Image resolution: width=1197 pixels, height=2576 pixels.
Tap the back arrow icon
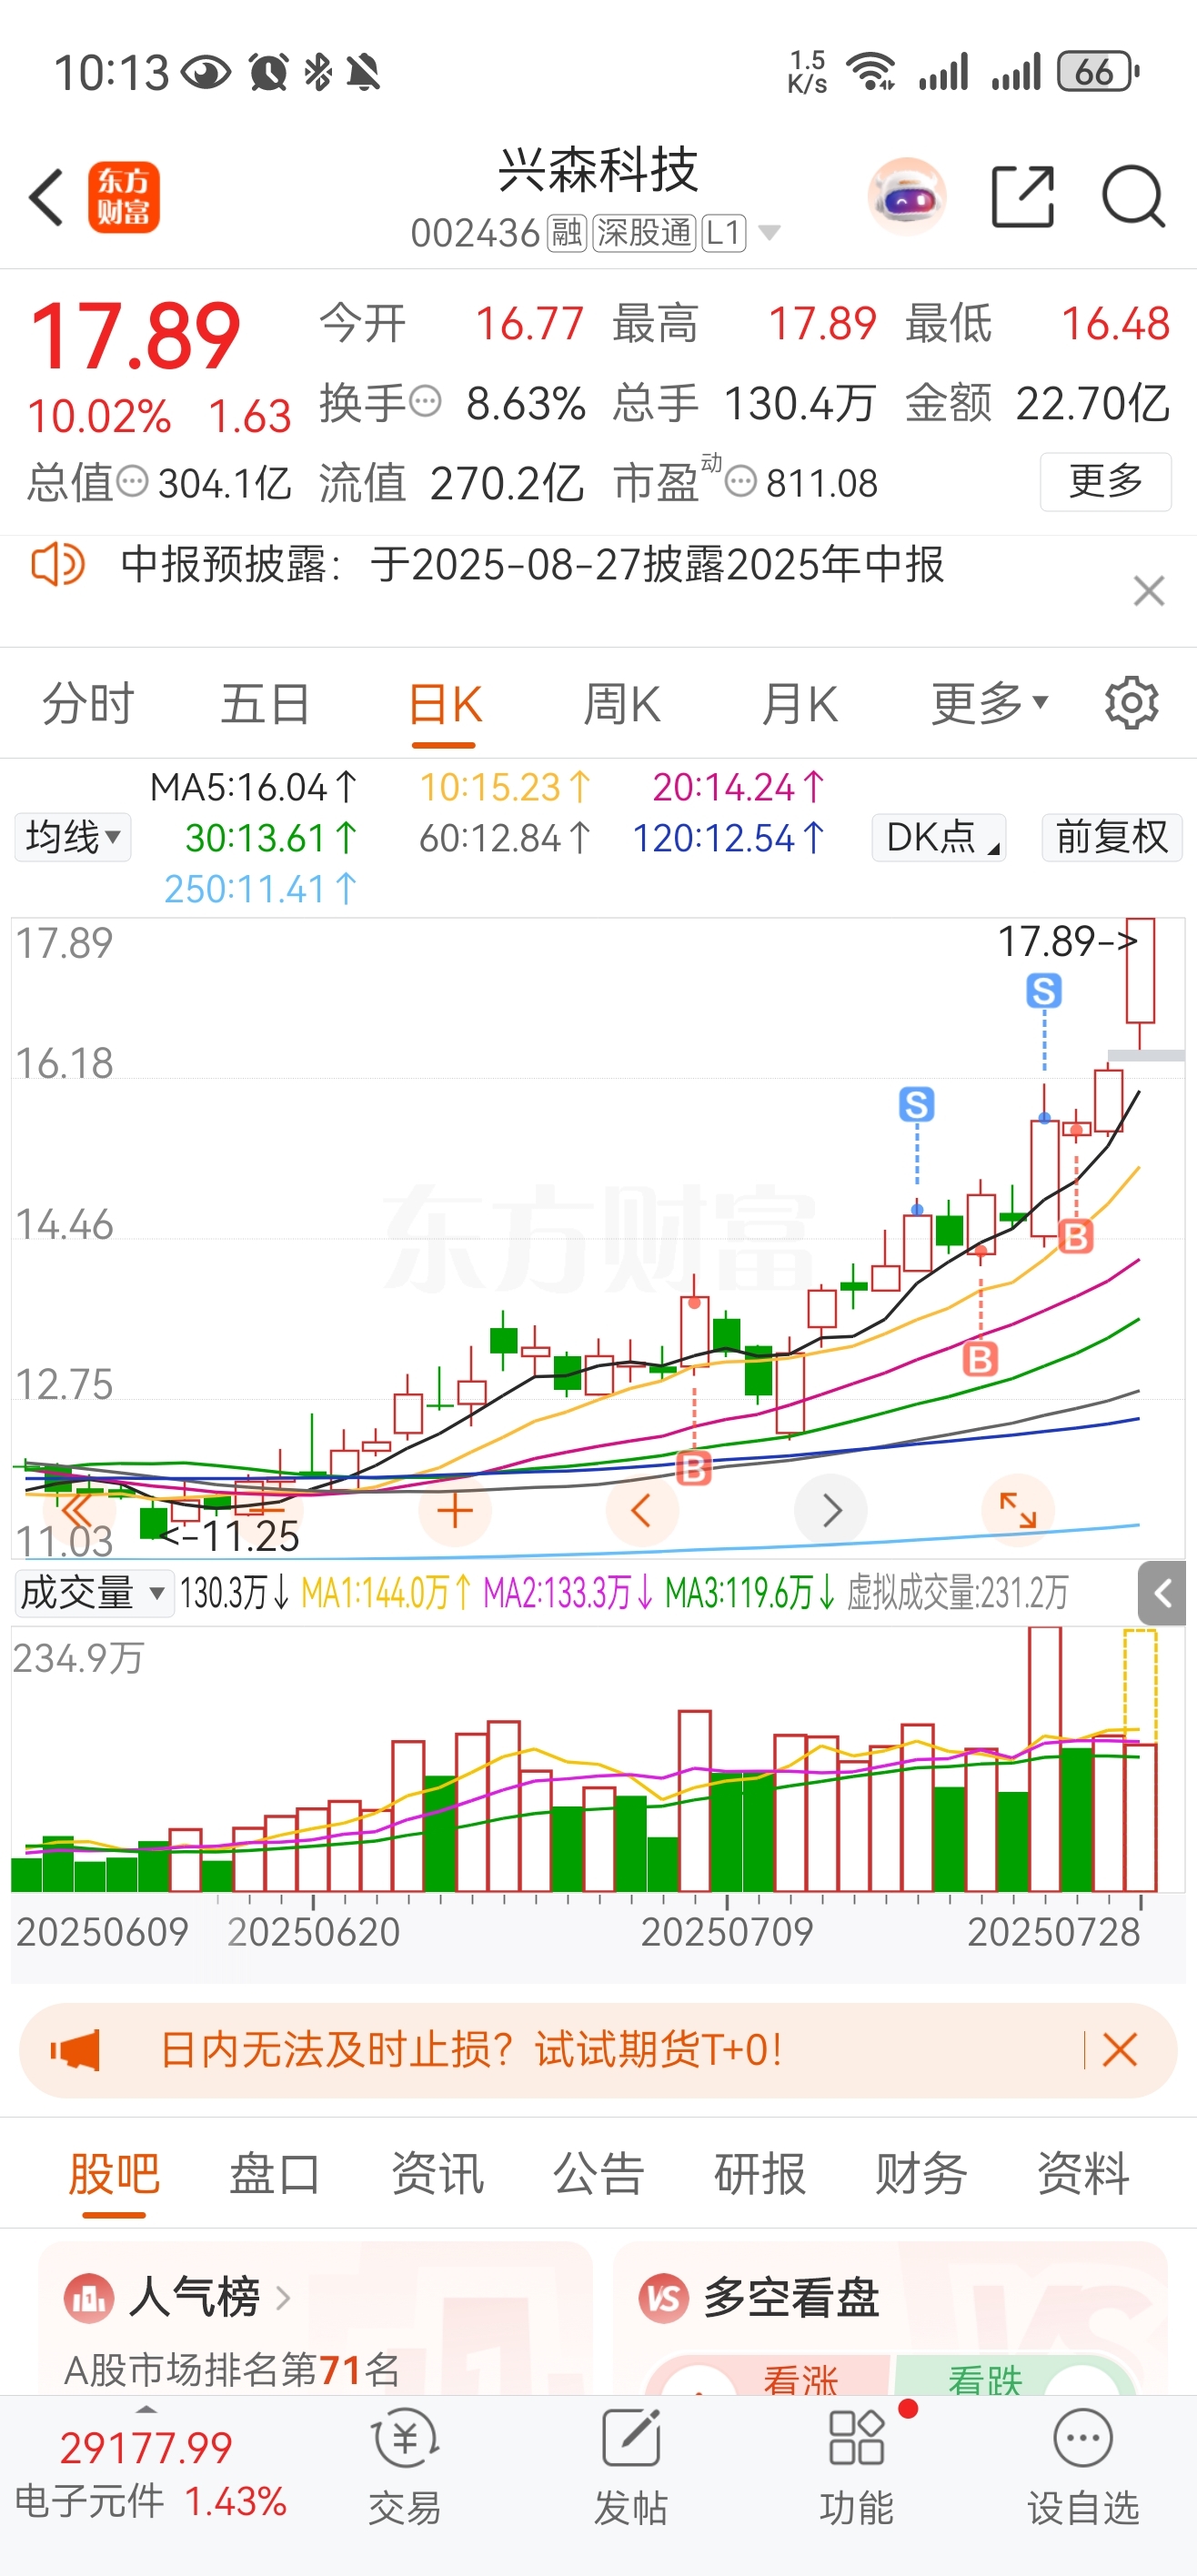coord(46,197)
